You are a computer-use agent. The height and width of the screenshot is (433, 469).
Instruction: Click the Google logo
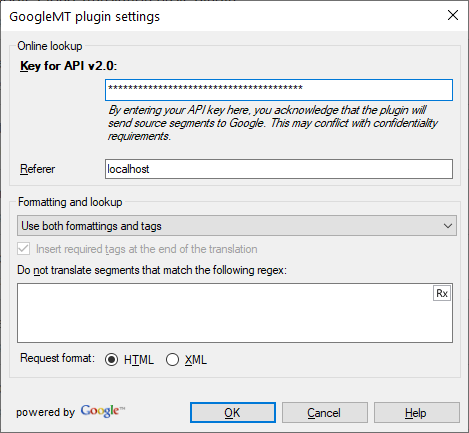click(x=103, y=411)
